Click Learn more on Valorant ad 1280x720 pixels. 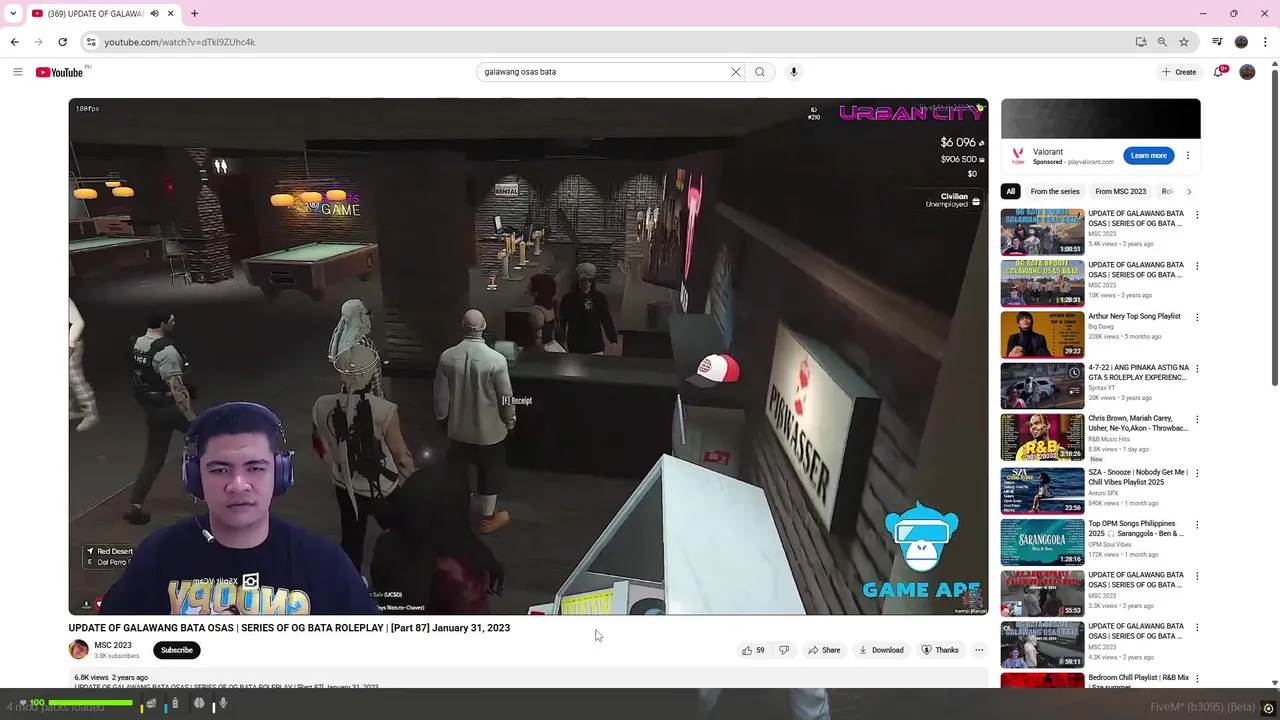(x=1148, y=156)
